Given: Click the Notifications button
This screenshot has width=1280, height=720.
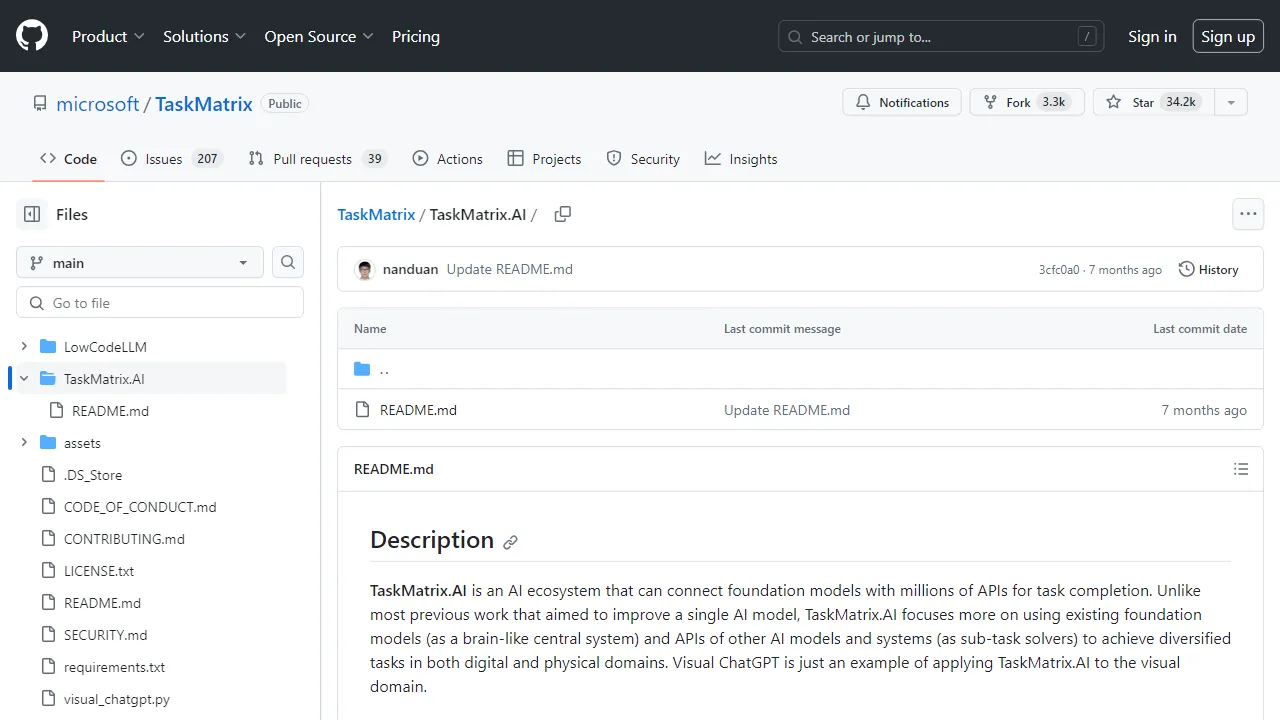Looking at the screenshot, I should click(902, 102).
